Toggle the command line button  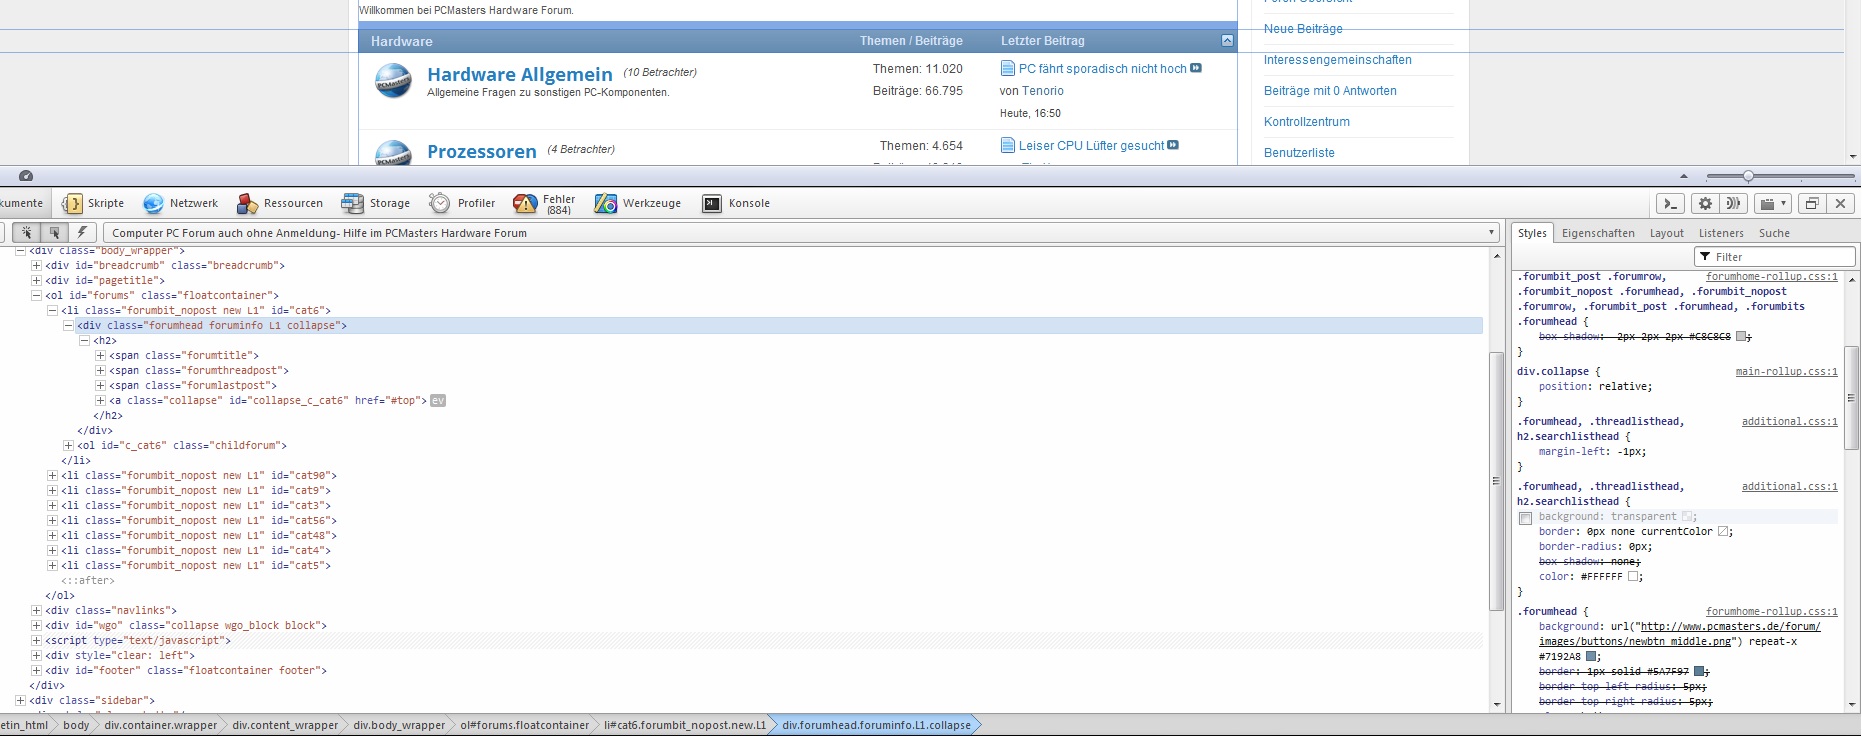(x=1669, y=203)
